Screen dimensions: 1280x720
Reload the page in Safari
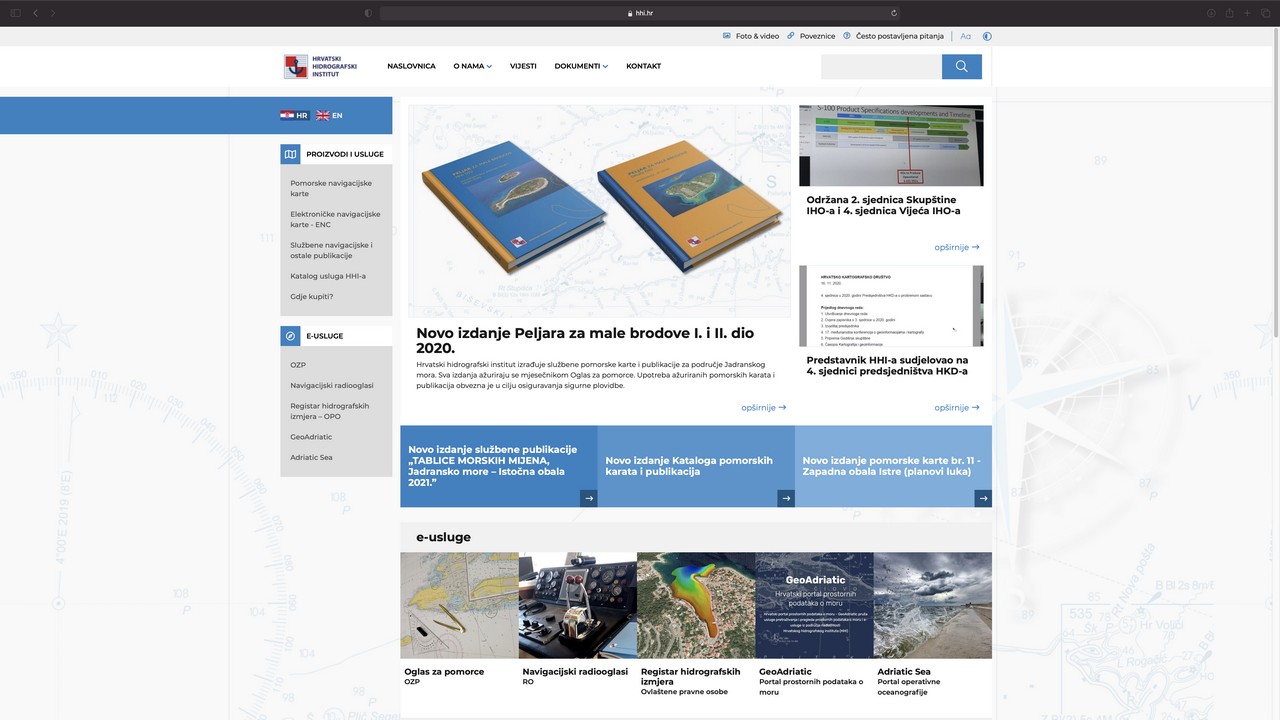coord(894,13)
